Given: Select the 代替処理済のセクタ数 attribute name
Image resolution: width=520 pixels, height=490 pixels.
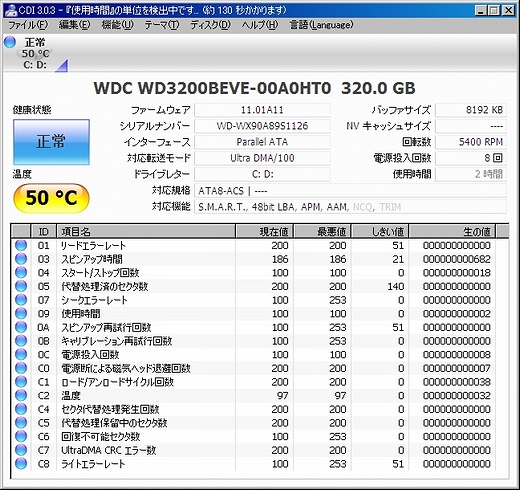Looking at the screenshot, I should [105, 287].
